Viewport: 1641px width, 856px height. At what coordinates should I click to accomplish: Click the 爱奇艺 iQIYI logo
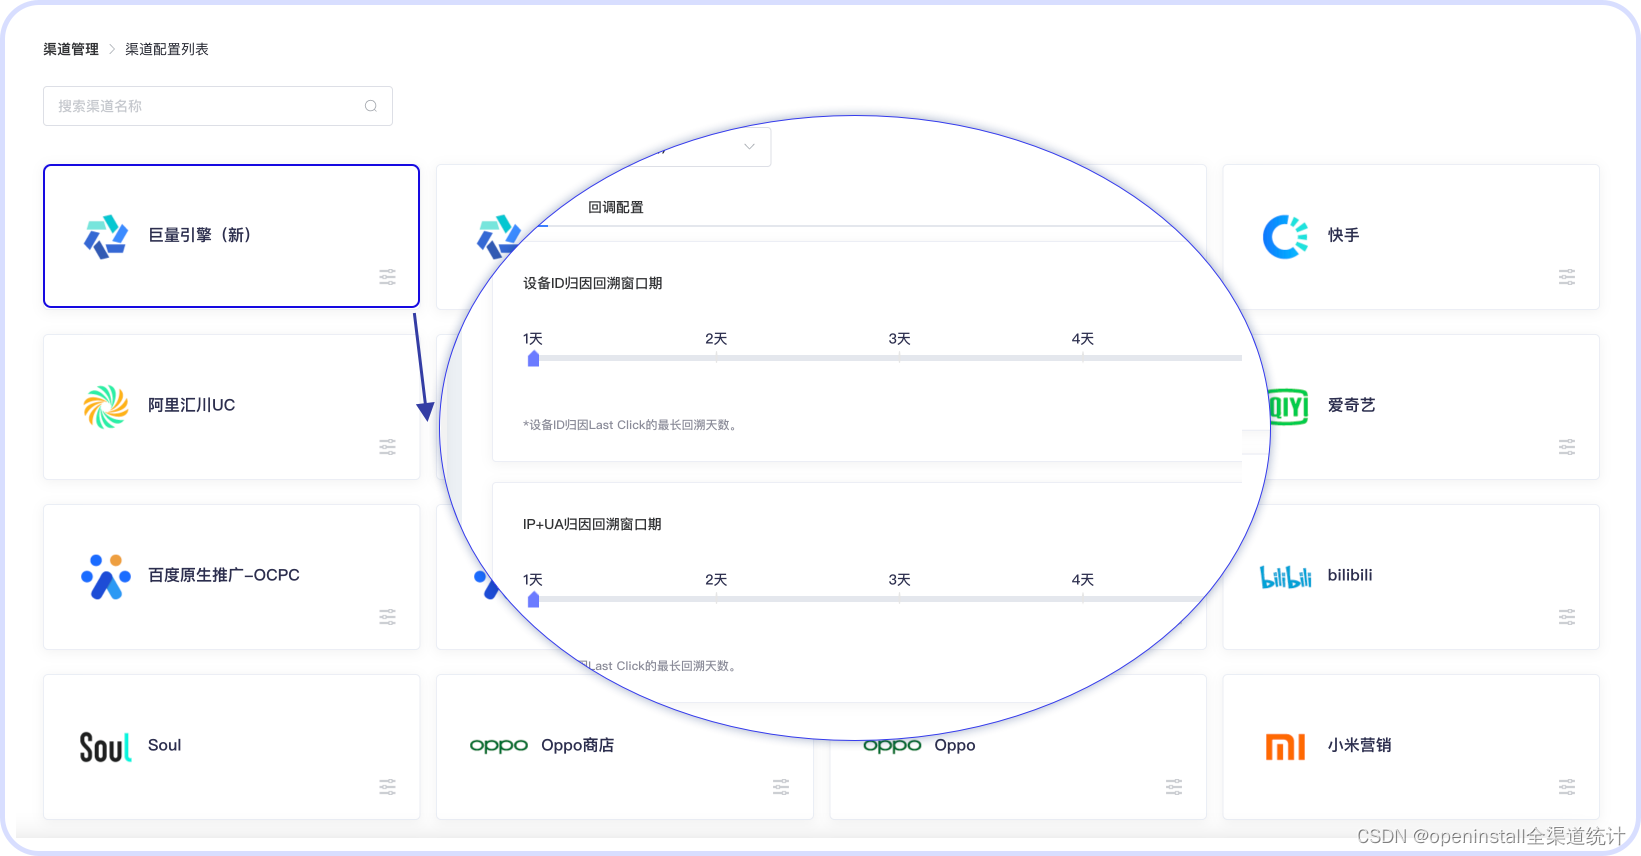1288,406
